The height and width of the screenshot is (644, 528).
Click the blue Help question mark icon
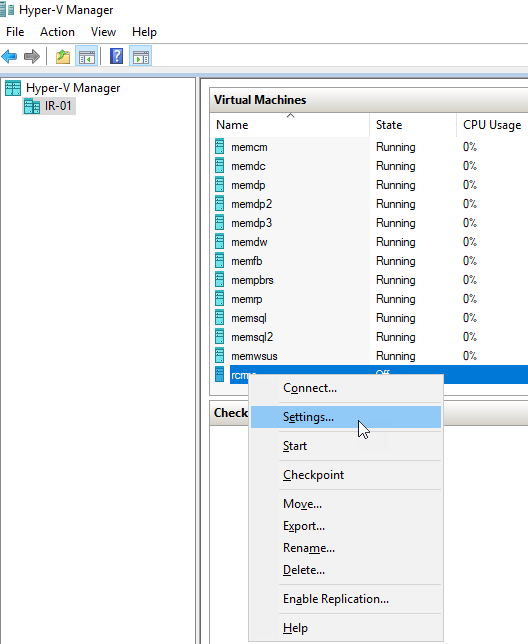(x=117, y=56)
